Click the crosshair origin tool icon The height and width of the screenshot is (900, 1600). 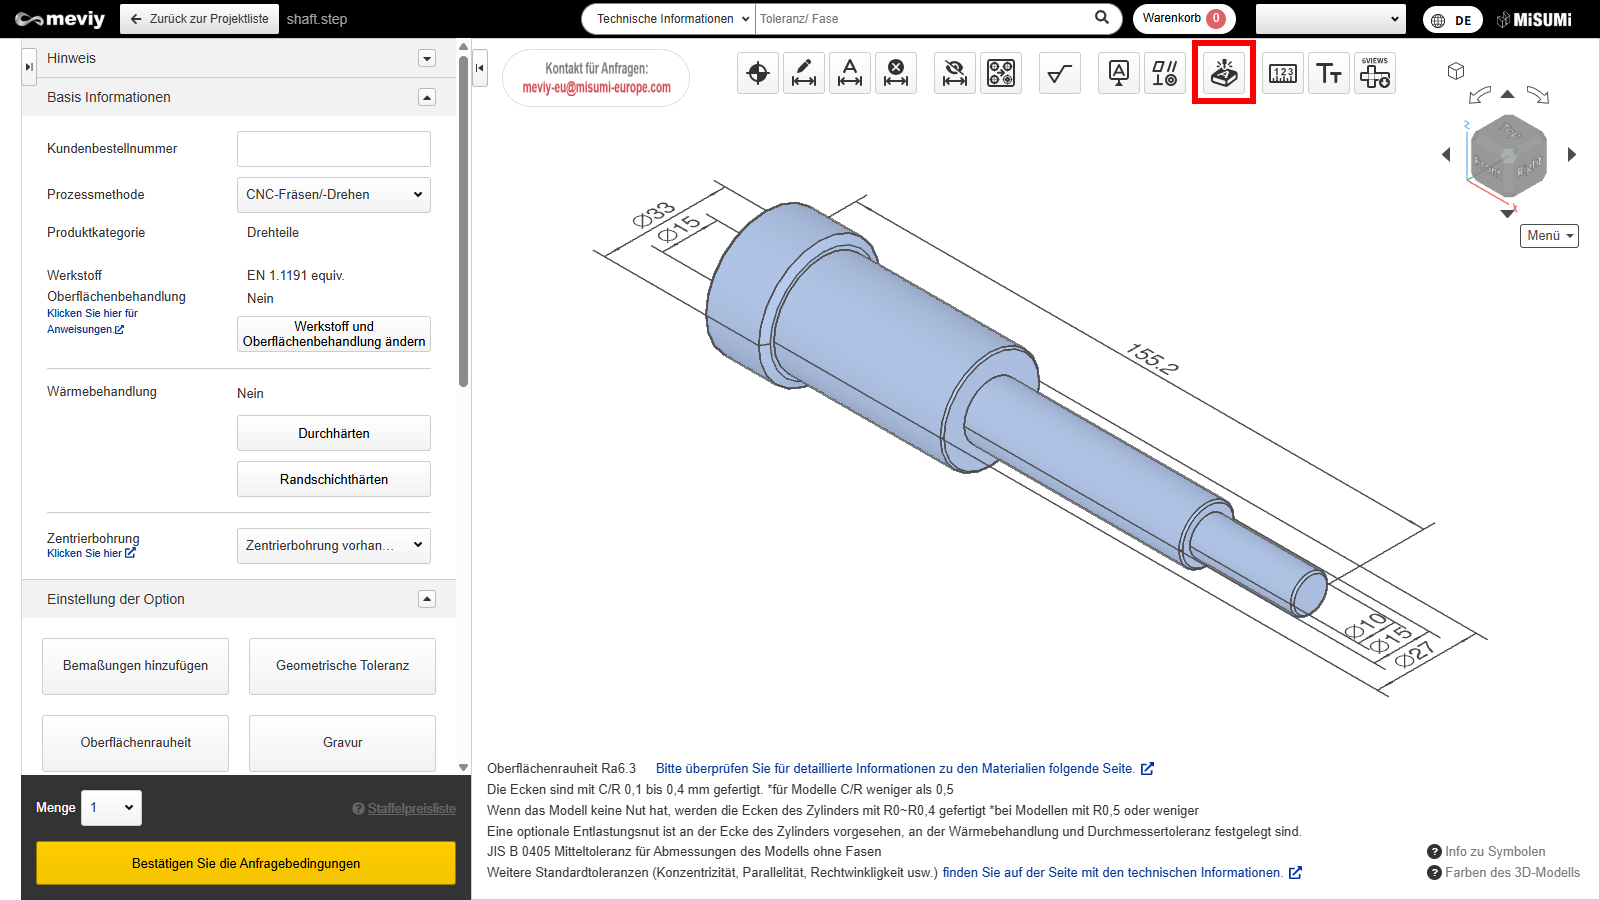tap(758, 73)
